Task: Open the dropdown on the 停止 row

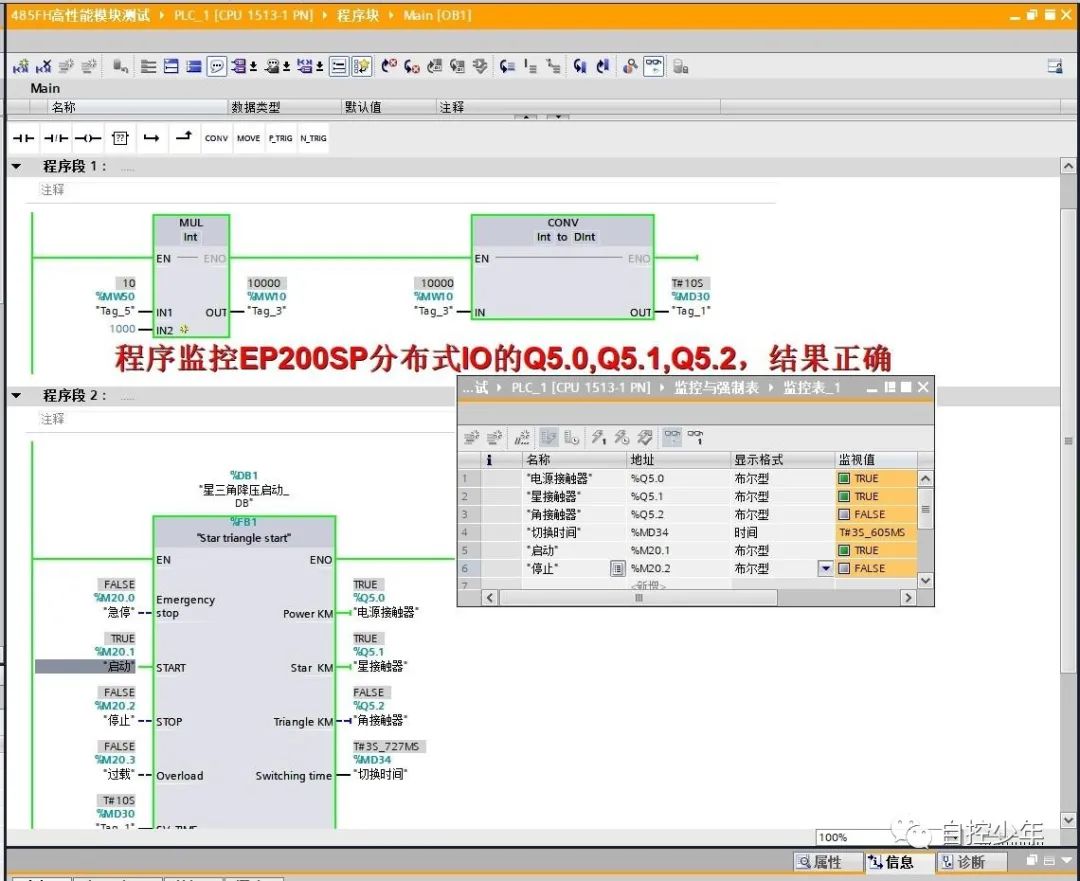Action: pos(825,568)
